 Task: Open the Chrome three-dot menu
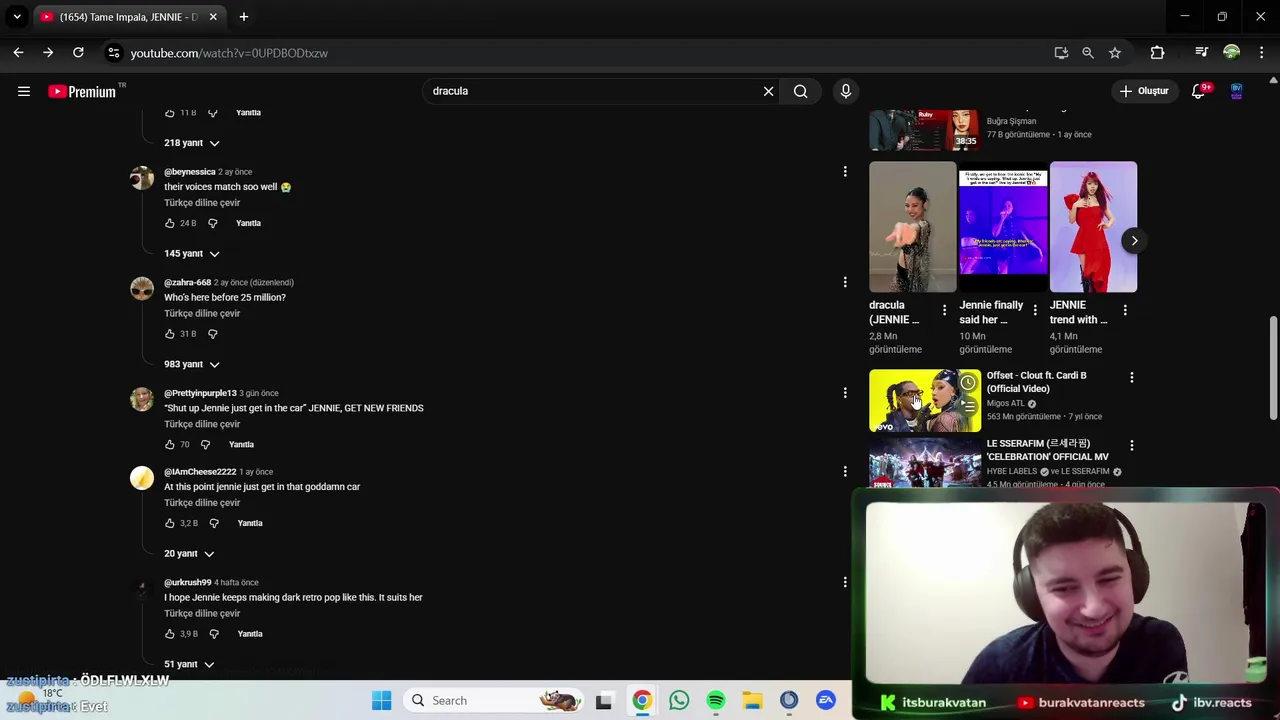(x=1262, y=53)
